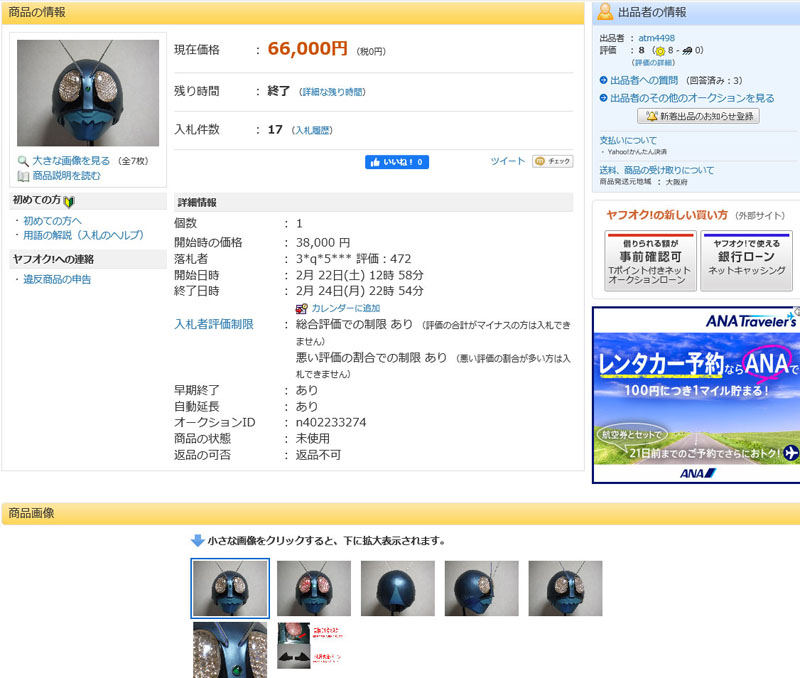
Task: Open 出品者のその他のオークションを見る link
Action: (x=692, y=98)
